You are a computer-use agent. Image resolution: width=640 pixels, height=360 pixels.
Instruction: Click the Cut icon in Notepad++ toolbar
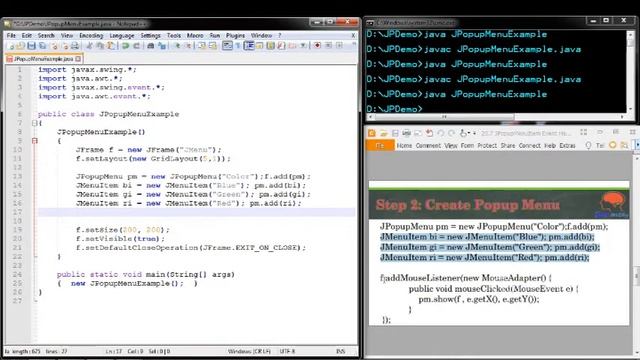(89, 46)
